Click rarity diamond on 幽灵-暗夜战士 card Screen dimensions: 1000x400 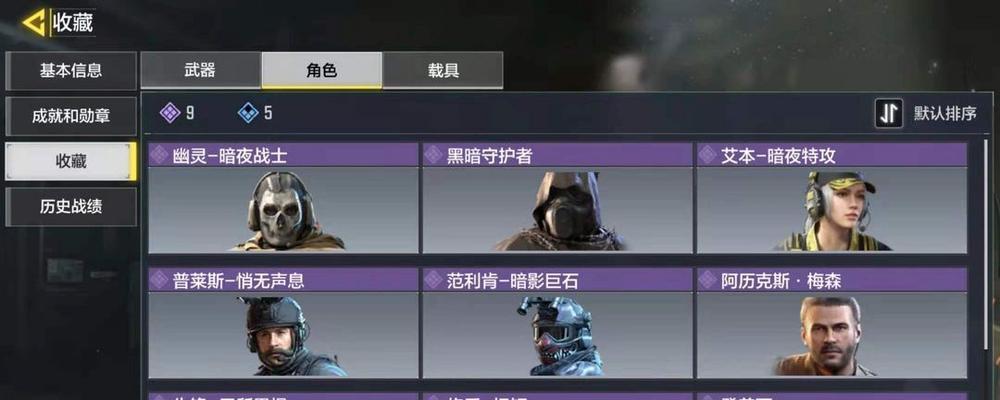pyautogui.click(x=159, y=155)
